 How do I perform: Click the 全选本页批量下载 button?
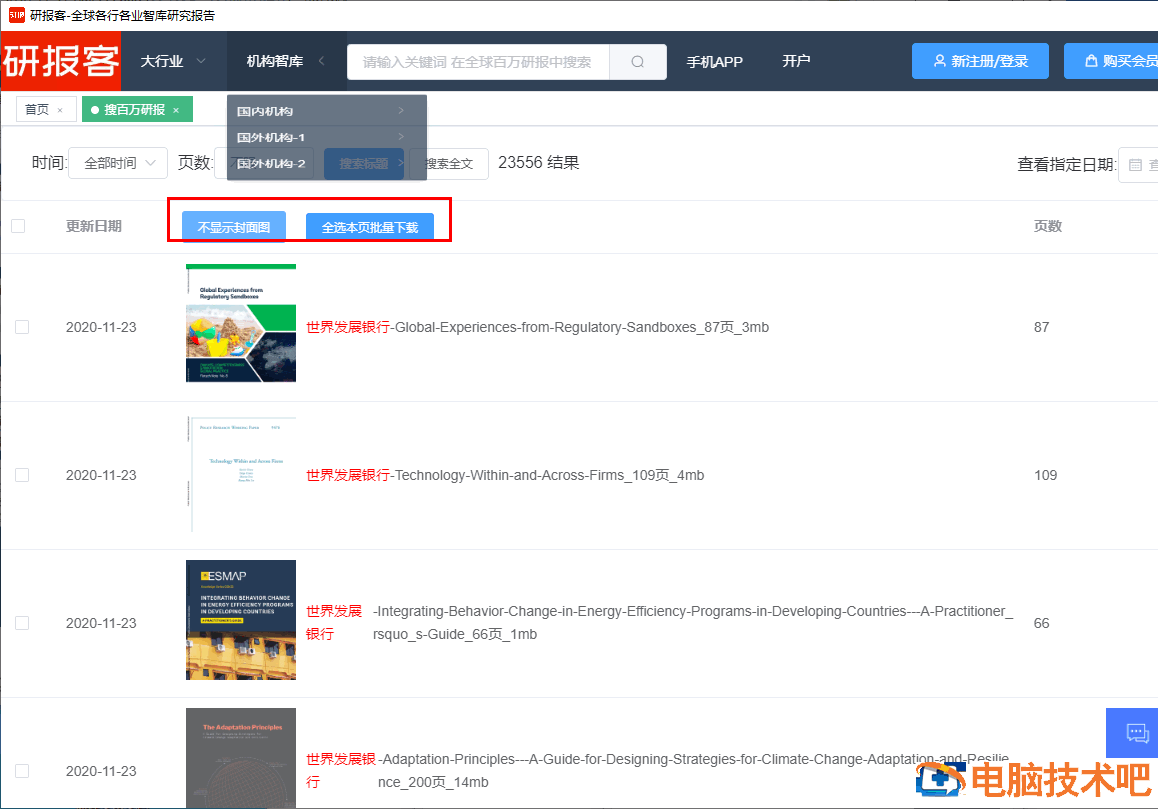[369, 228]
